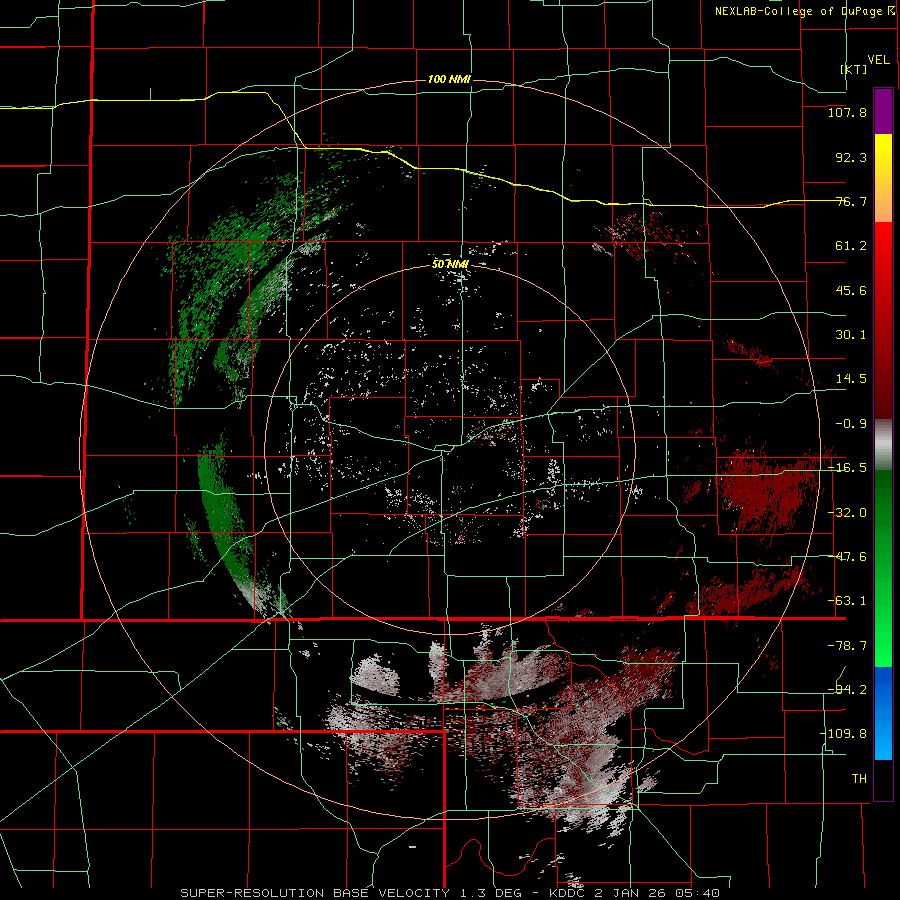Click the -16.5 scale value
This screenshot has width=900, height=900.
coord(847,468)
